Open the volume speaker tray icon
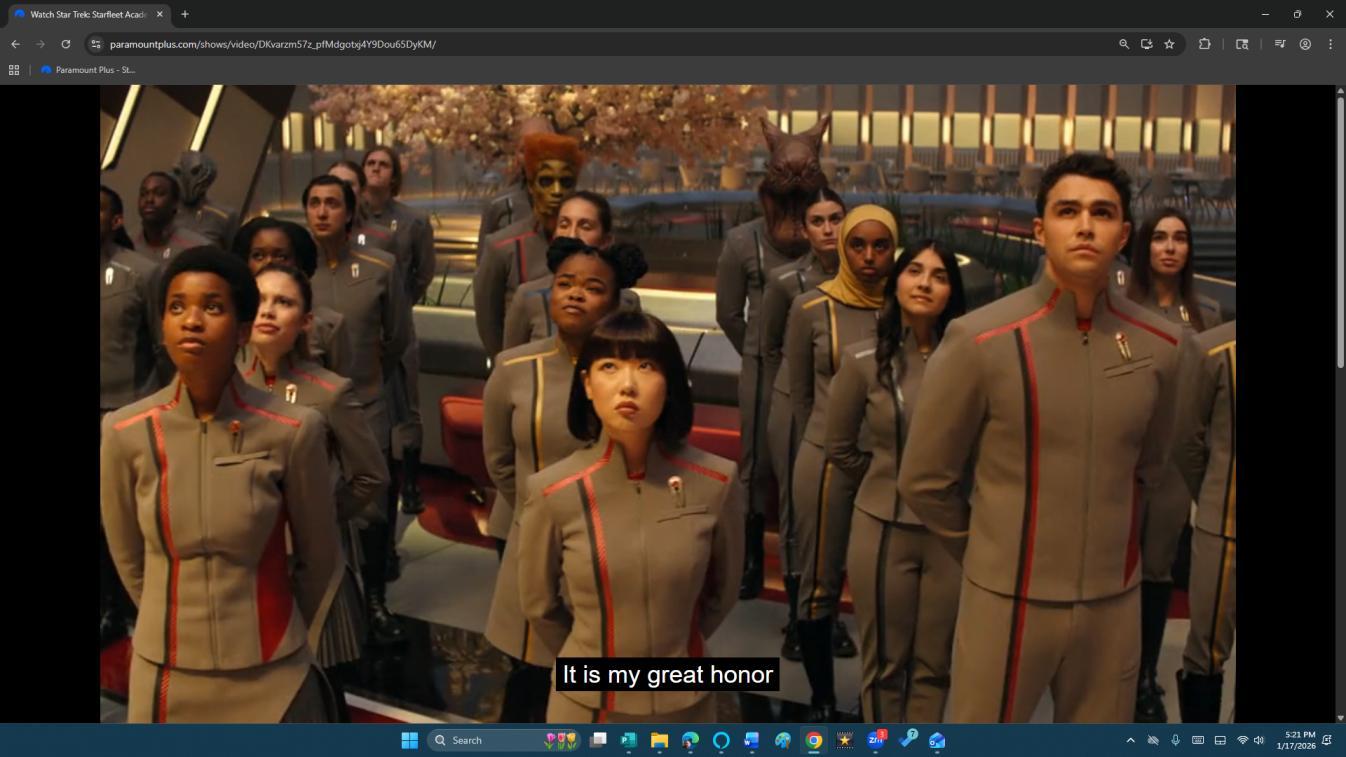 1259,740
